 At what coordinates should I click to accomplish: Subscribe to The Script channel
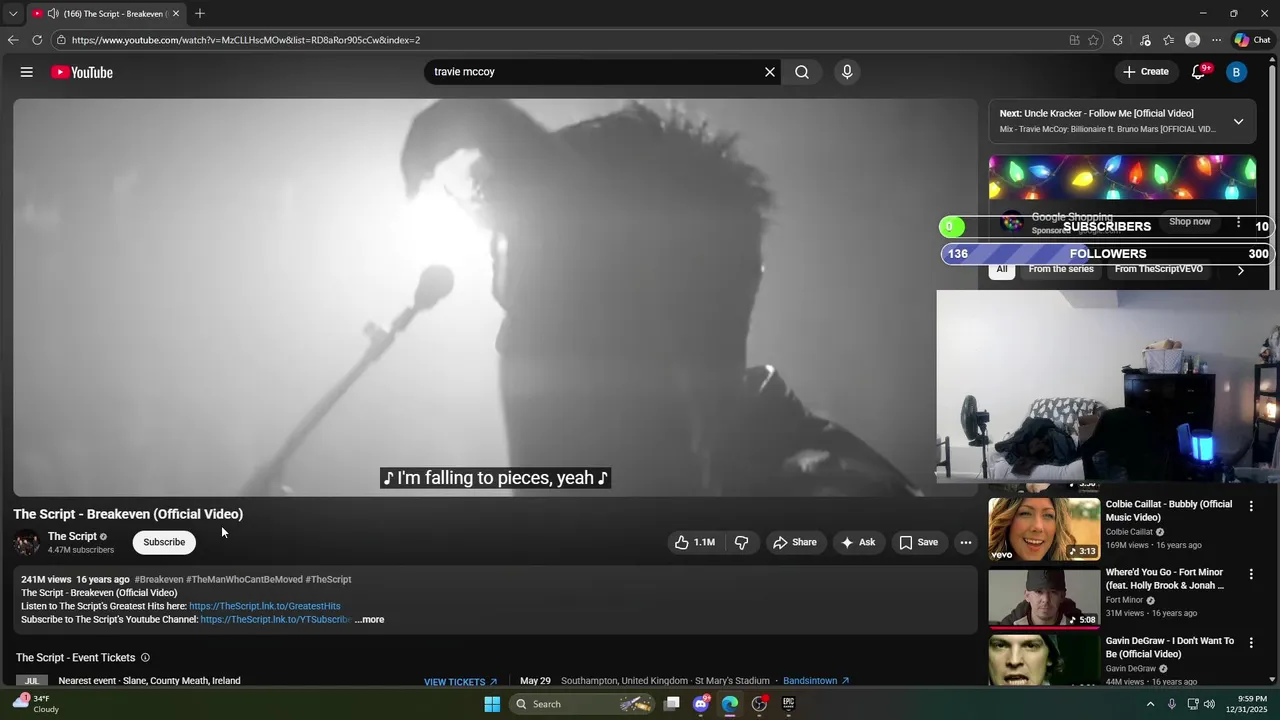coord(164,542)
